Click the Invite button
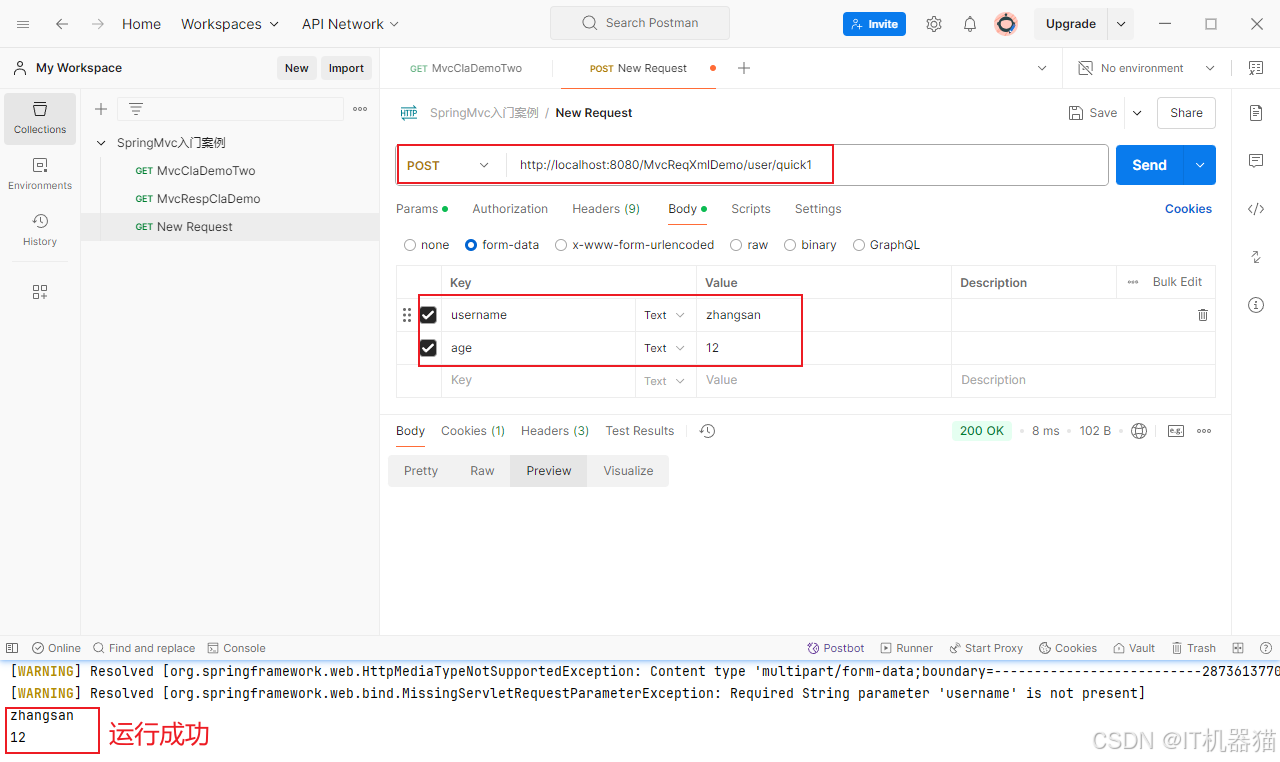This screenshot has height=762, width=1280. [874, 24]
